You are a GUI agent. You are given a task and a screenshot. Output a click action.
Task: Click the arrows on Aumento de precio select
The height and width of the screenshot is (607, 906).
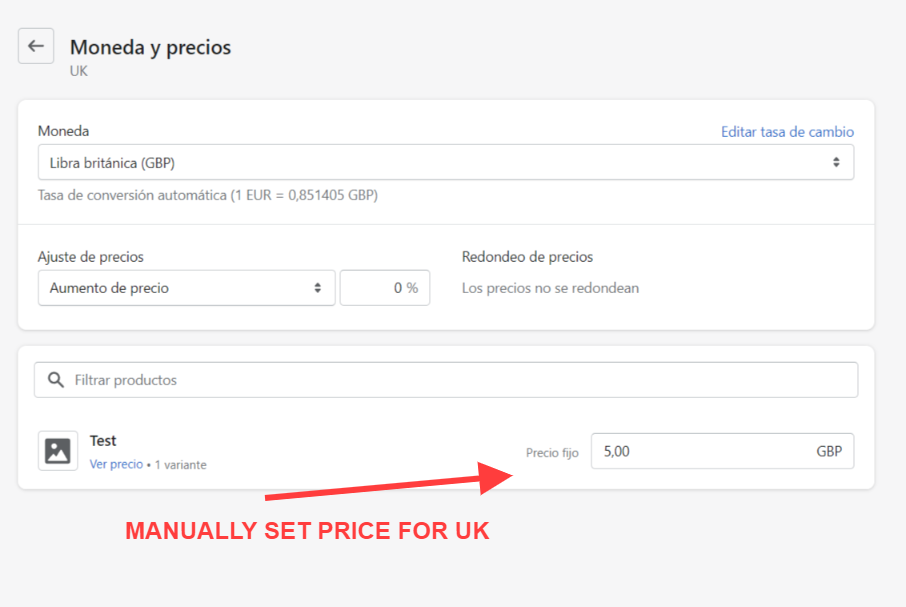click(317, 288)
